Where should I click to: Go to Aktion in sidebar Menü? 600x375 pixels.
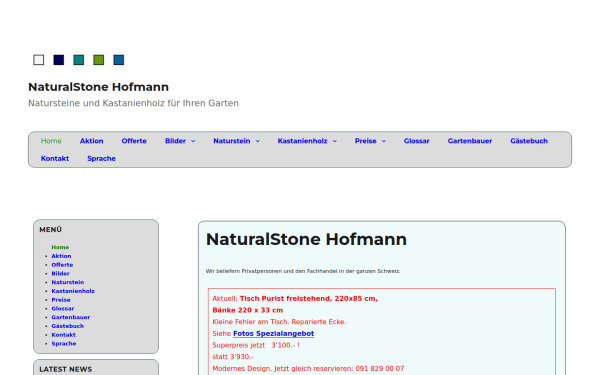point(61,256)
